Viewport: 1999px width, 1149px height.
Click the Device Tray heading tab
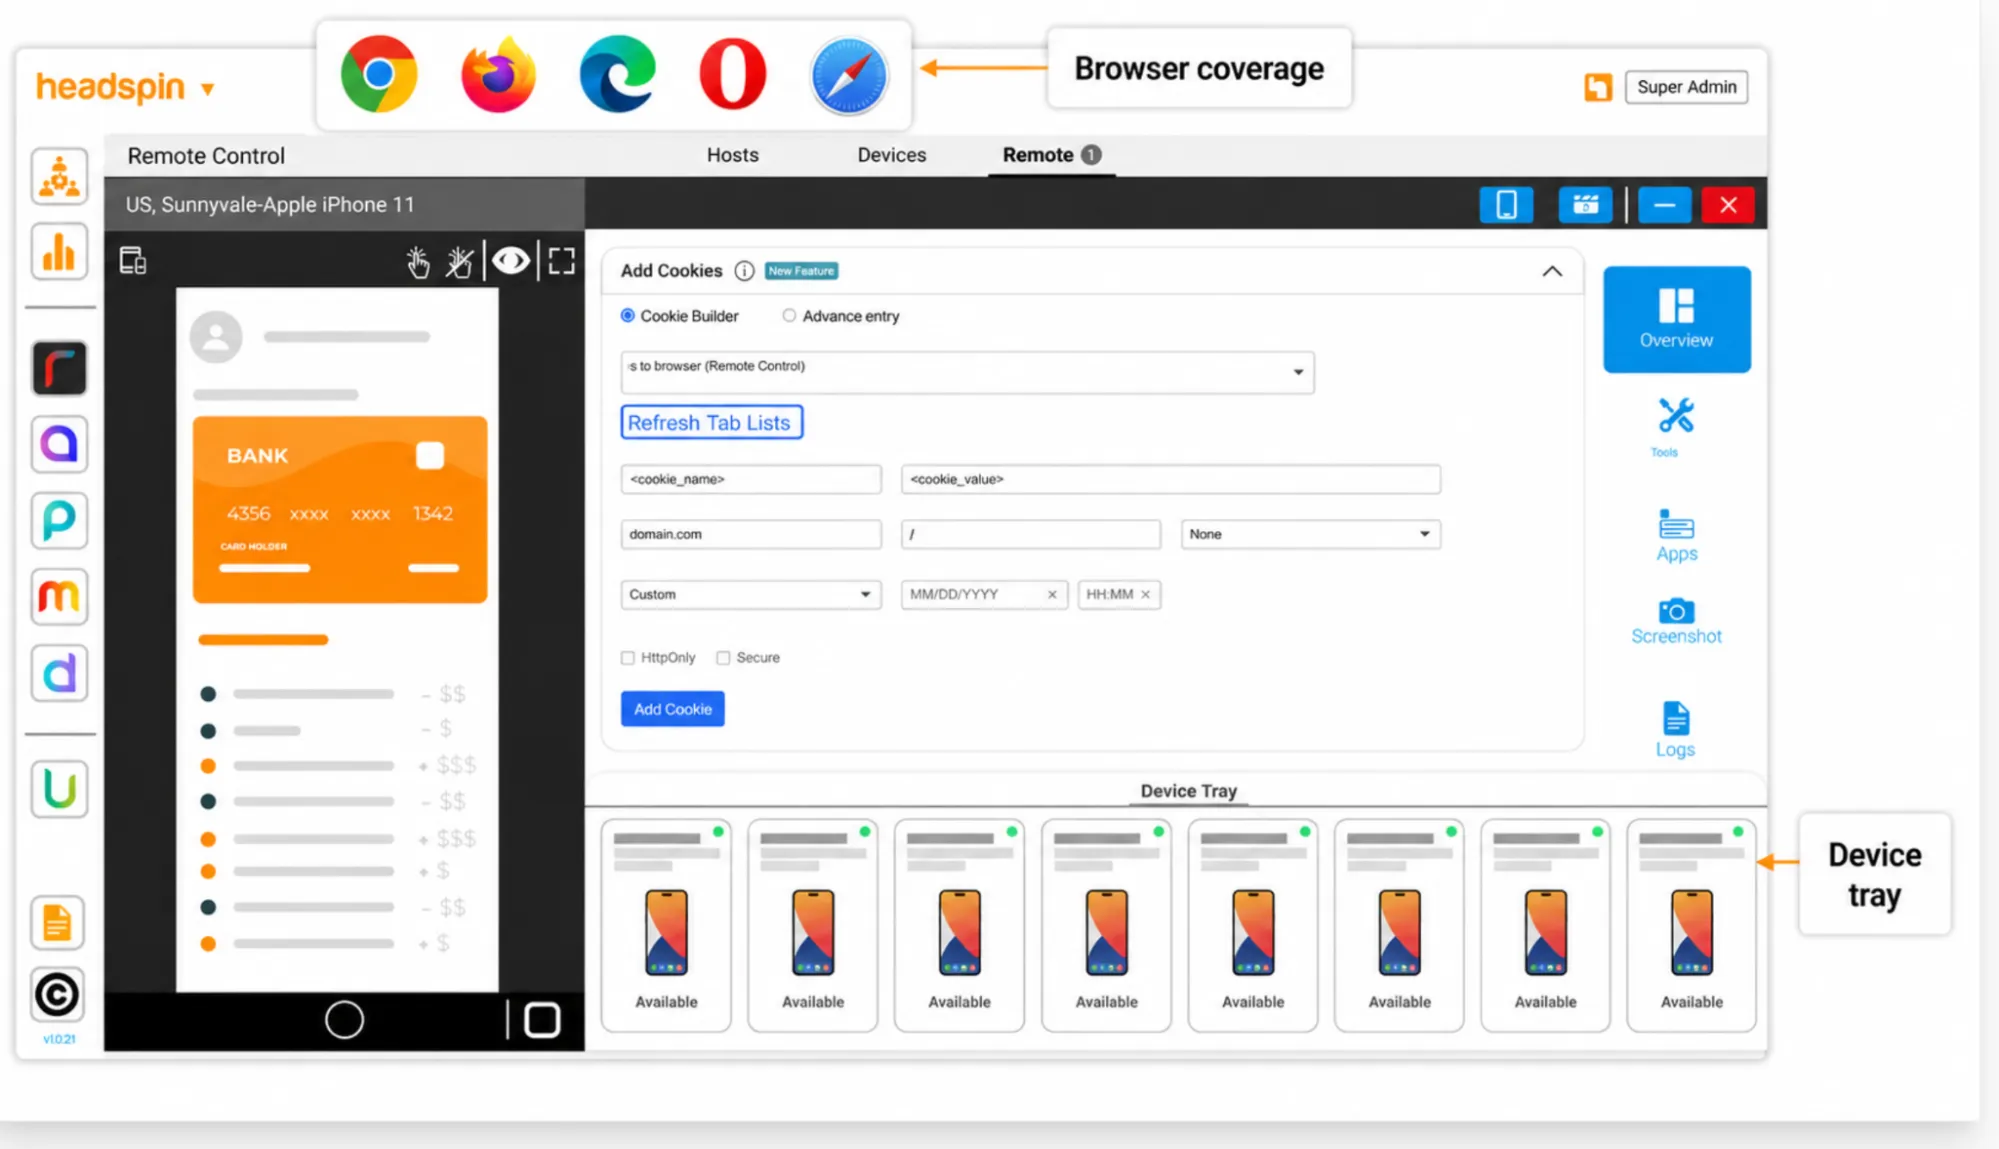coord(1189,791)
